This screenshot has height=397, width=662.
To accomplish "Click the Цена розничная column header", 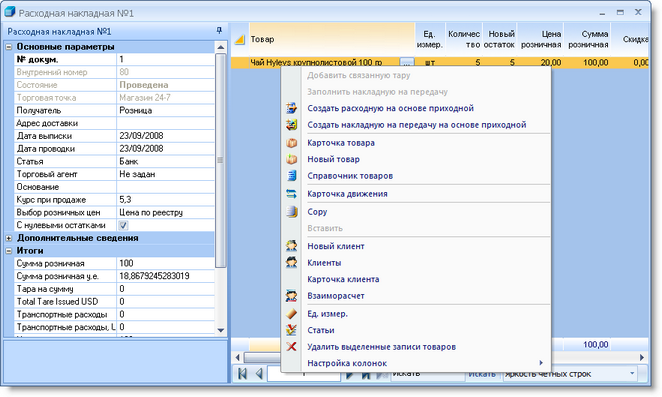I will (541, 39).
